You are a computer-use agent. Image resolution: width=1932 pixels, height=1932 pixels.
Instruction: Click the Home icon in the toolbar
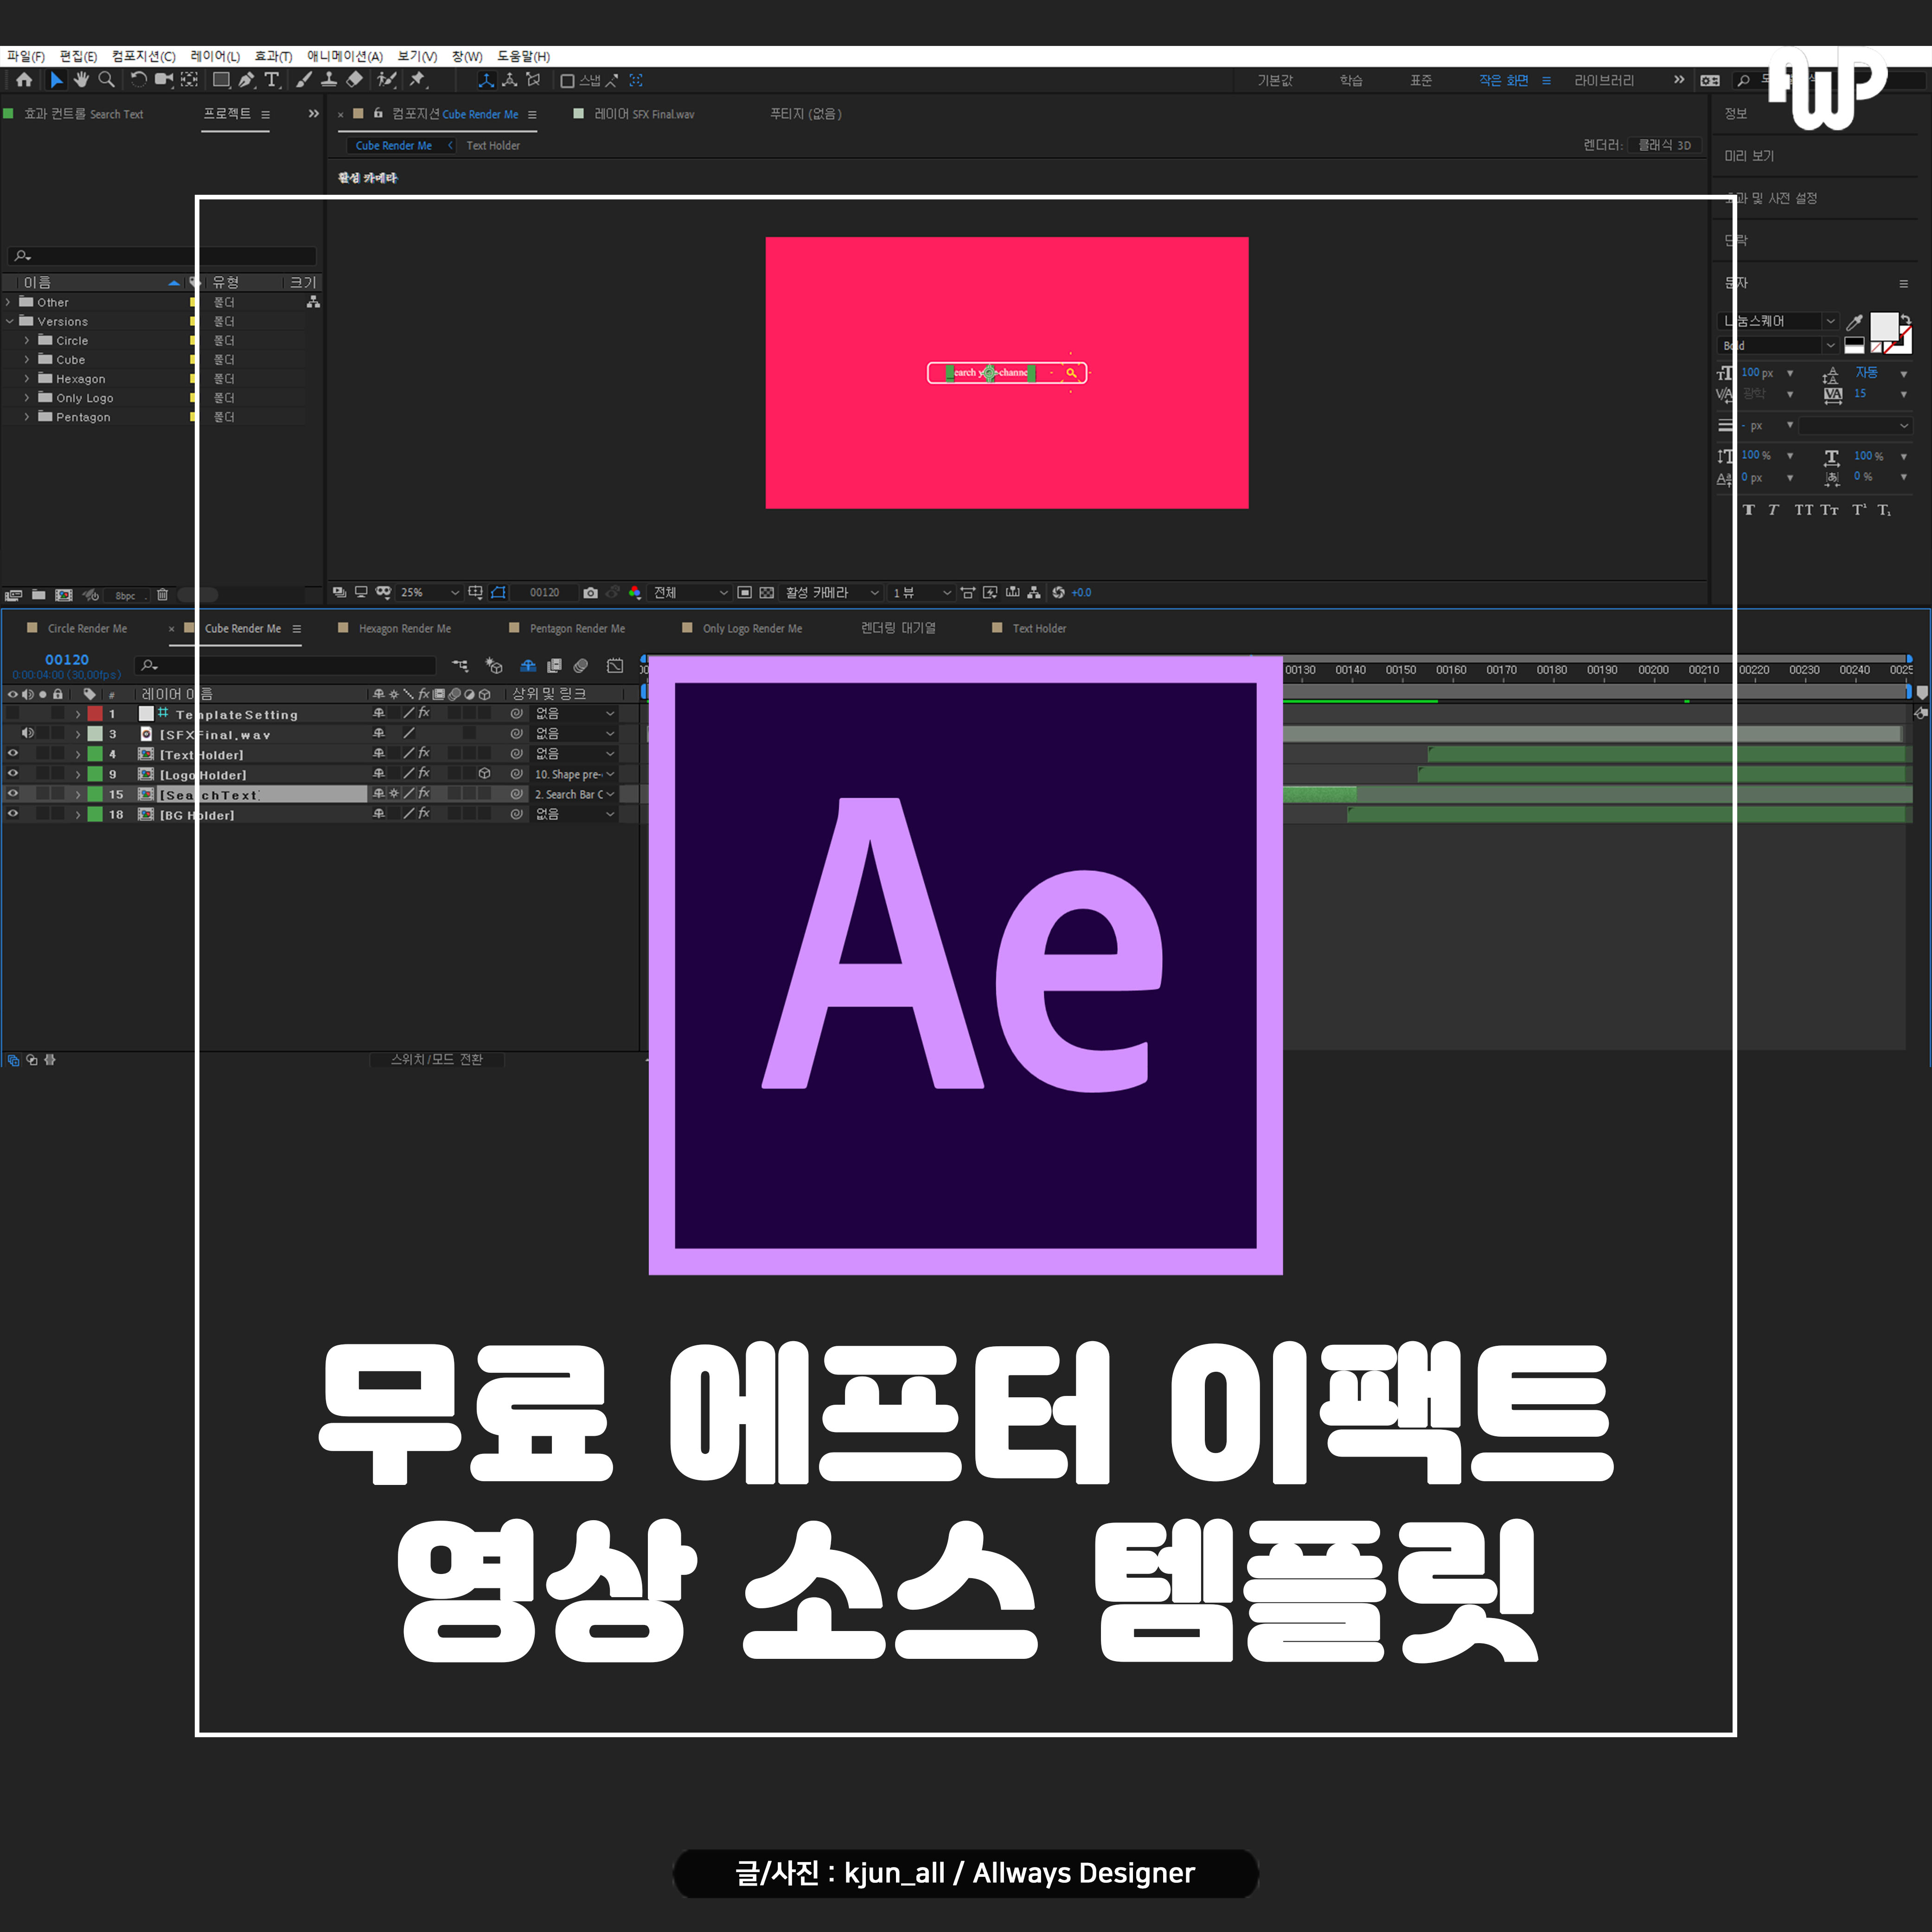[24, 80]
